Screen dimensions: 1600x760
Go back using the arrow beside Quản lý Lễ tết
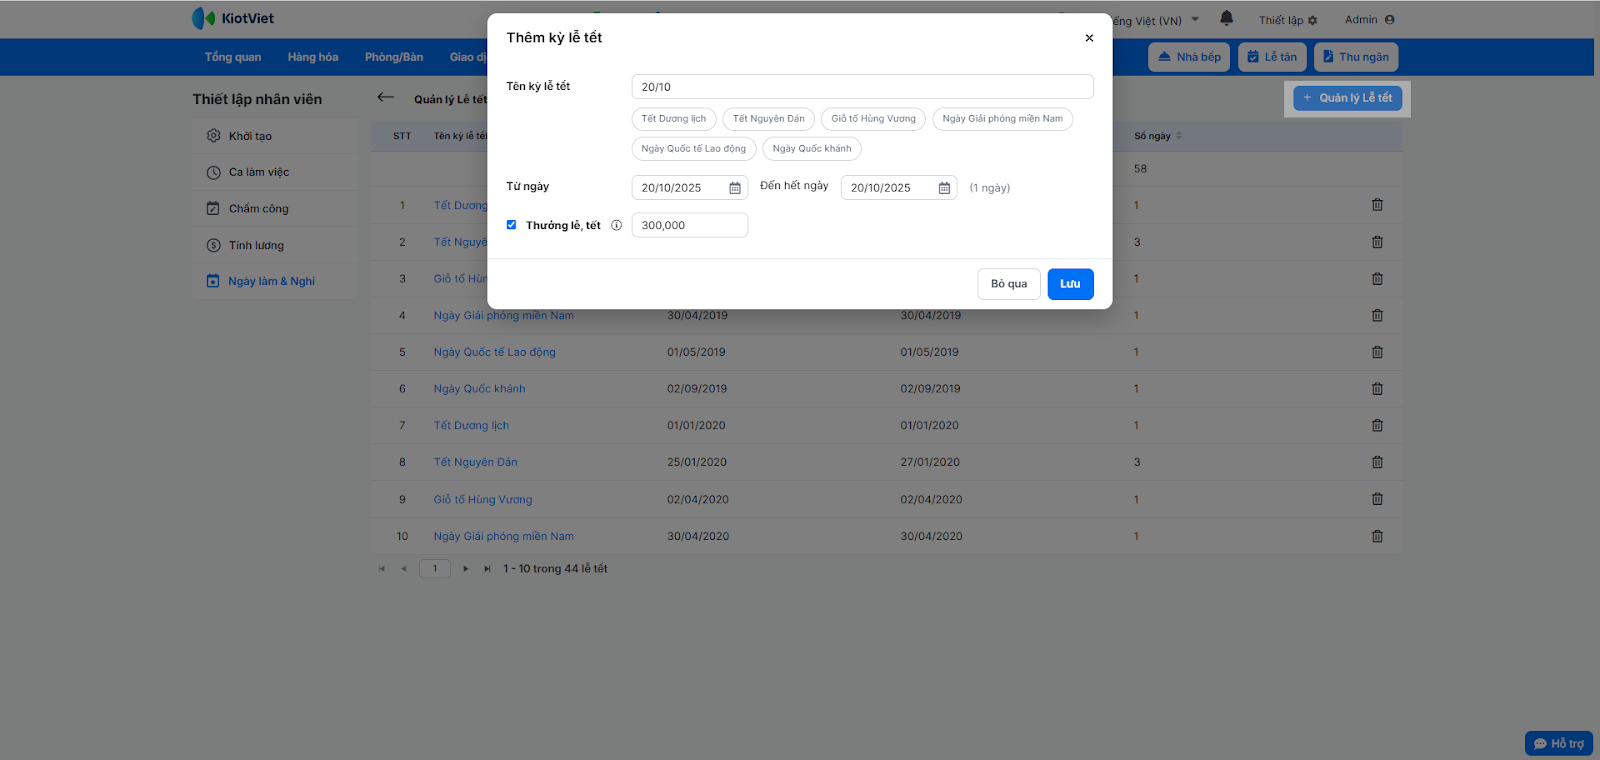(386, 97)
